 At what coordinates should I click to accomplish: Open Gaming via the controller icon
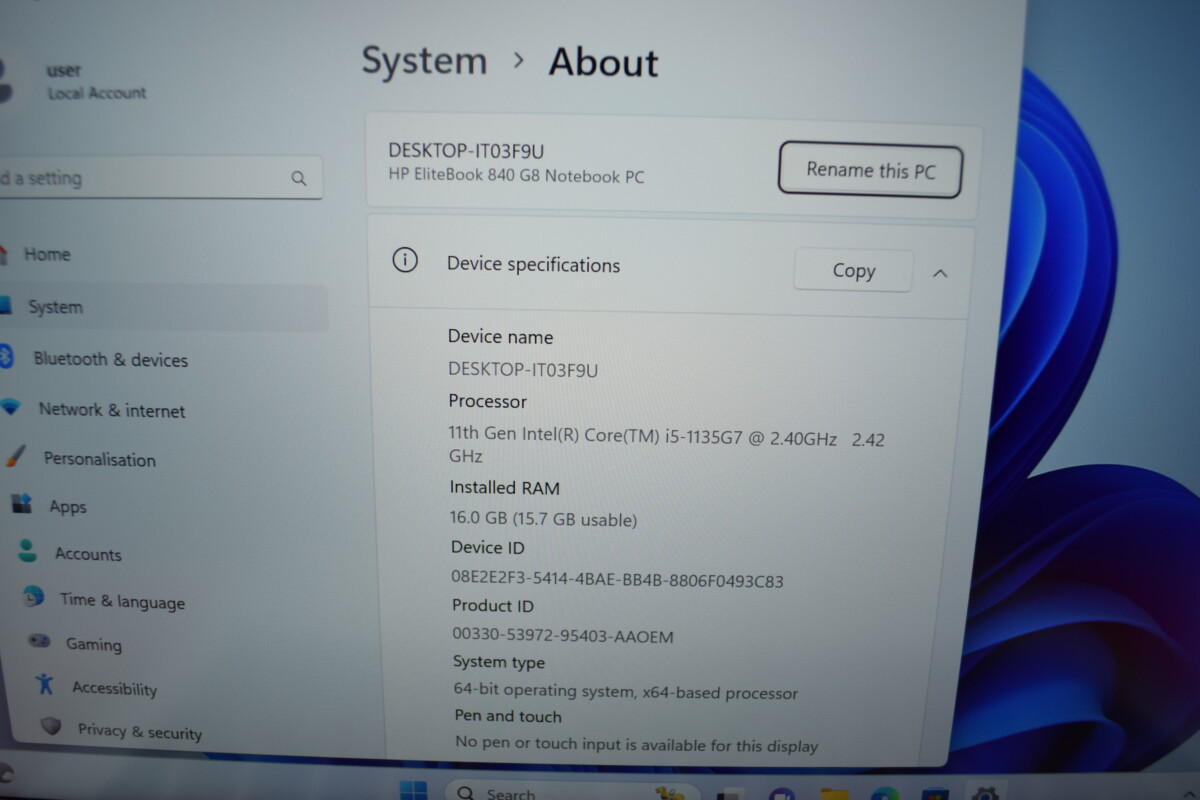(39, 641)
